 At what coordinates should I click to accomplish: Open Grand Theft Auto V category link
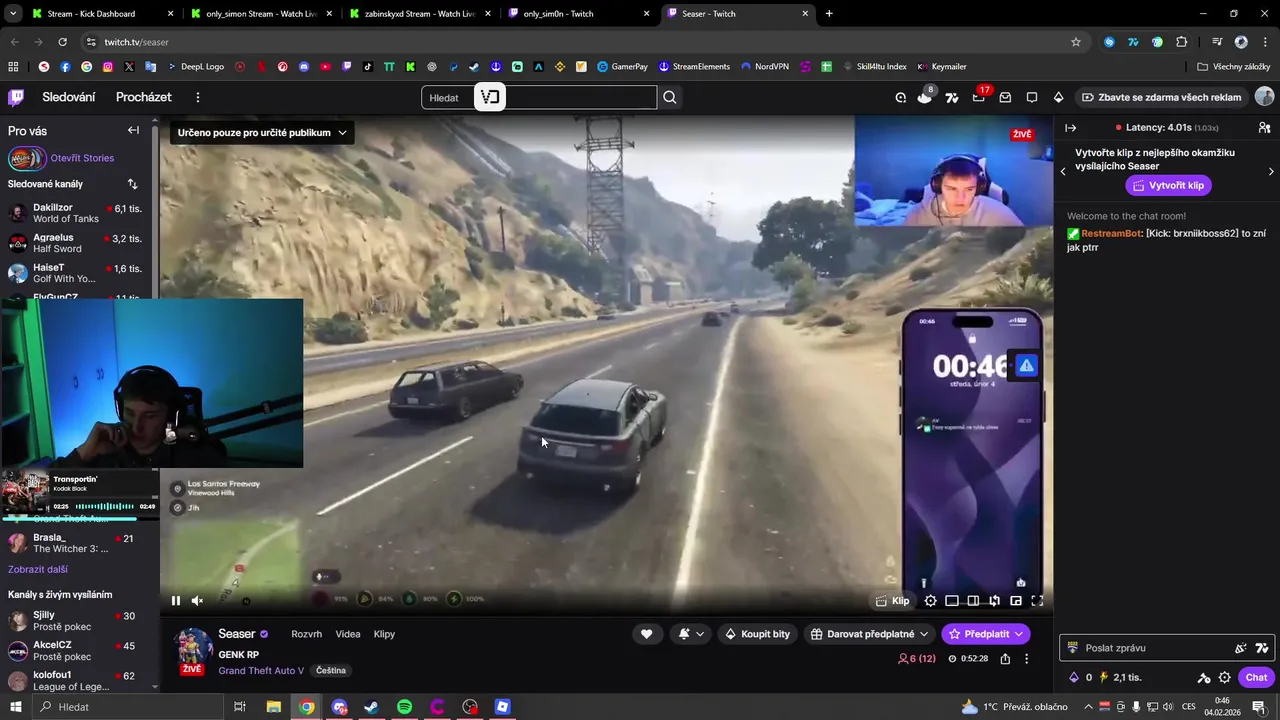pos(261,671)
